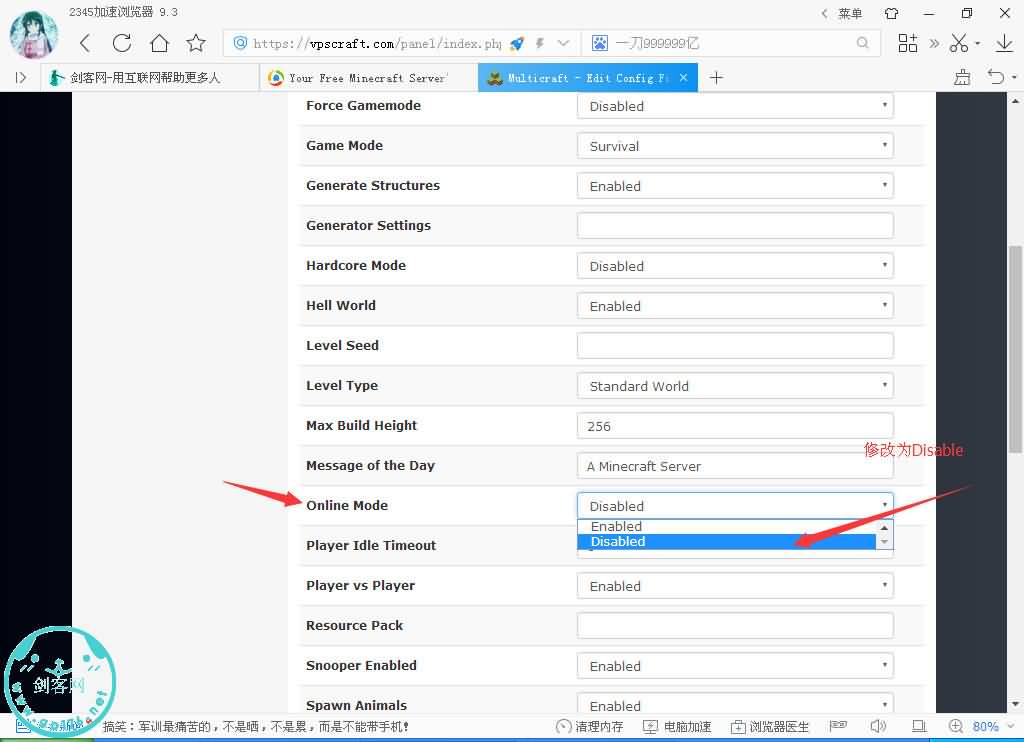Viewport: 1024px width, 742px height.
Task: Close the Multicraft Edit Config tab
Action: (x=683, y=77)
